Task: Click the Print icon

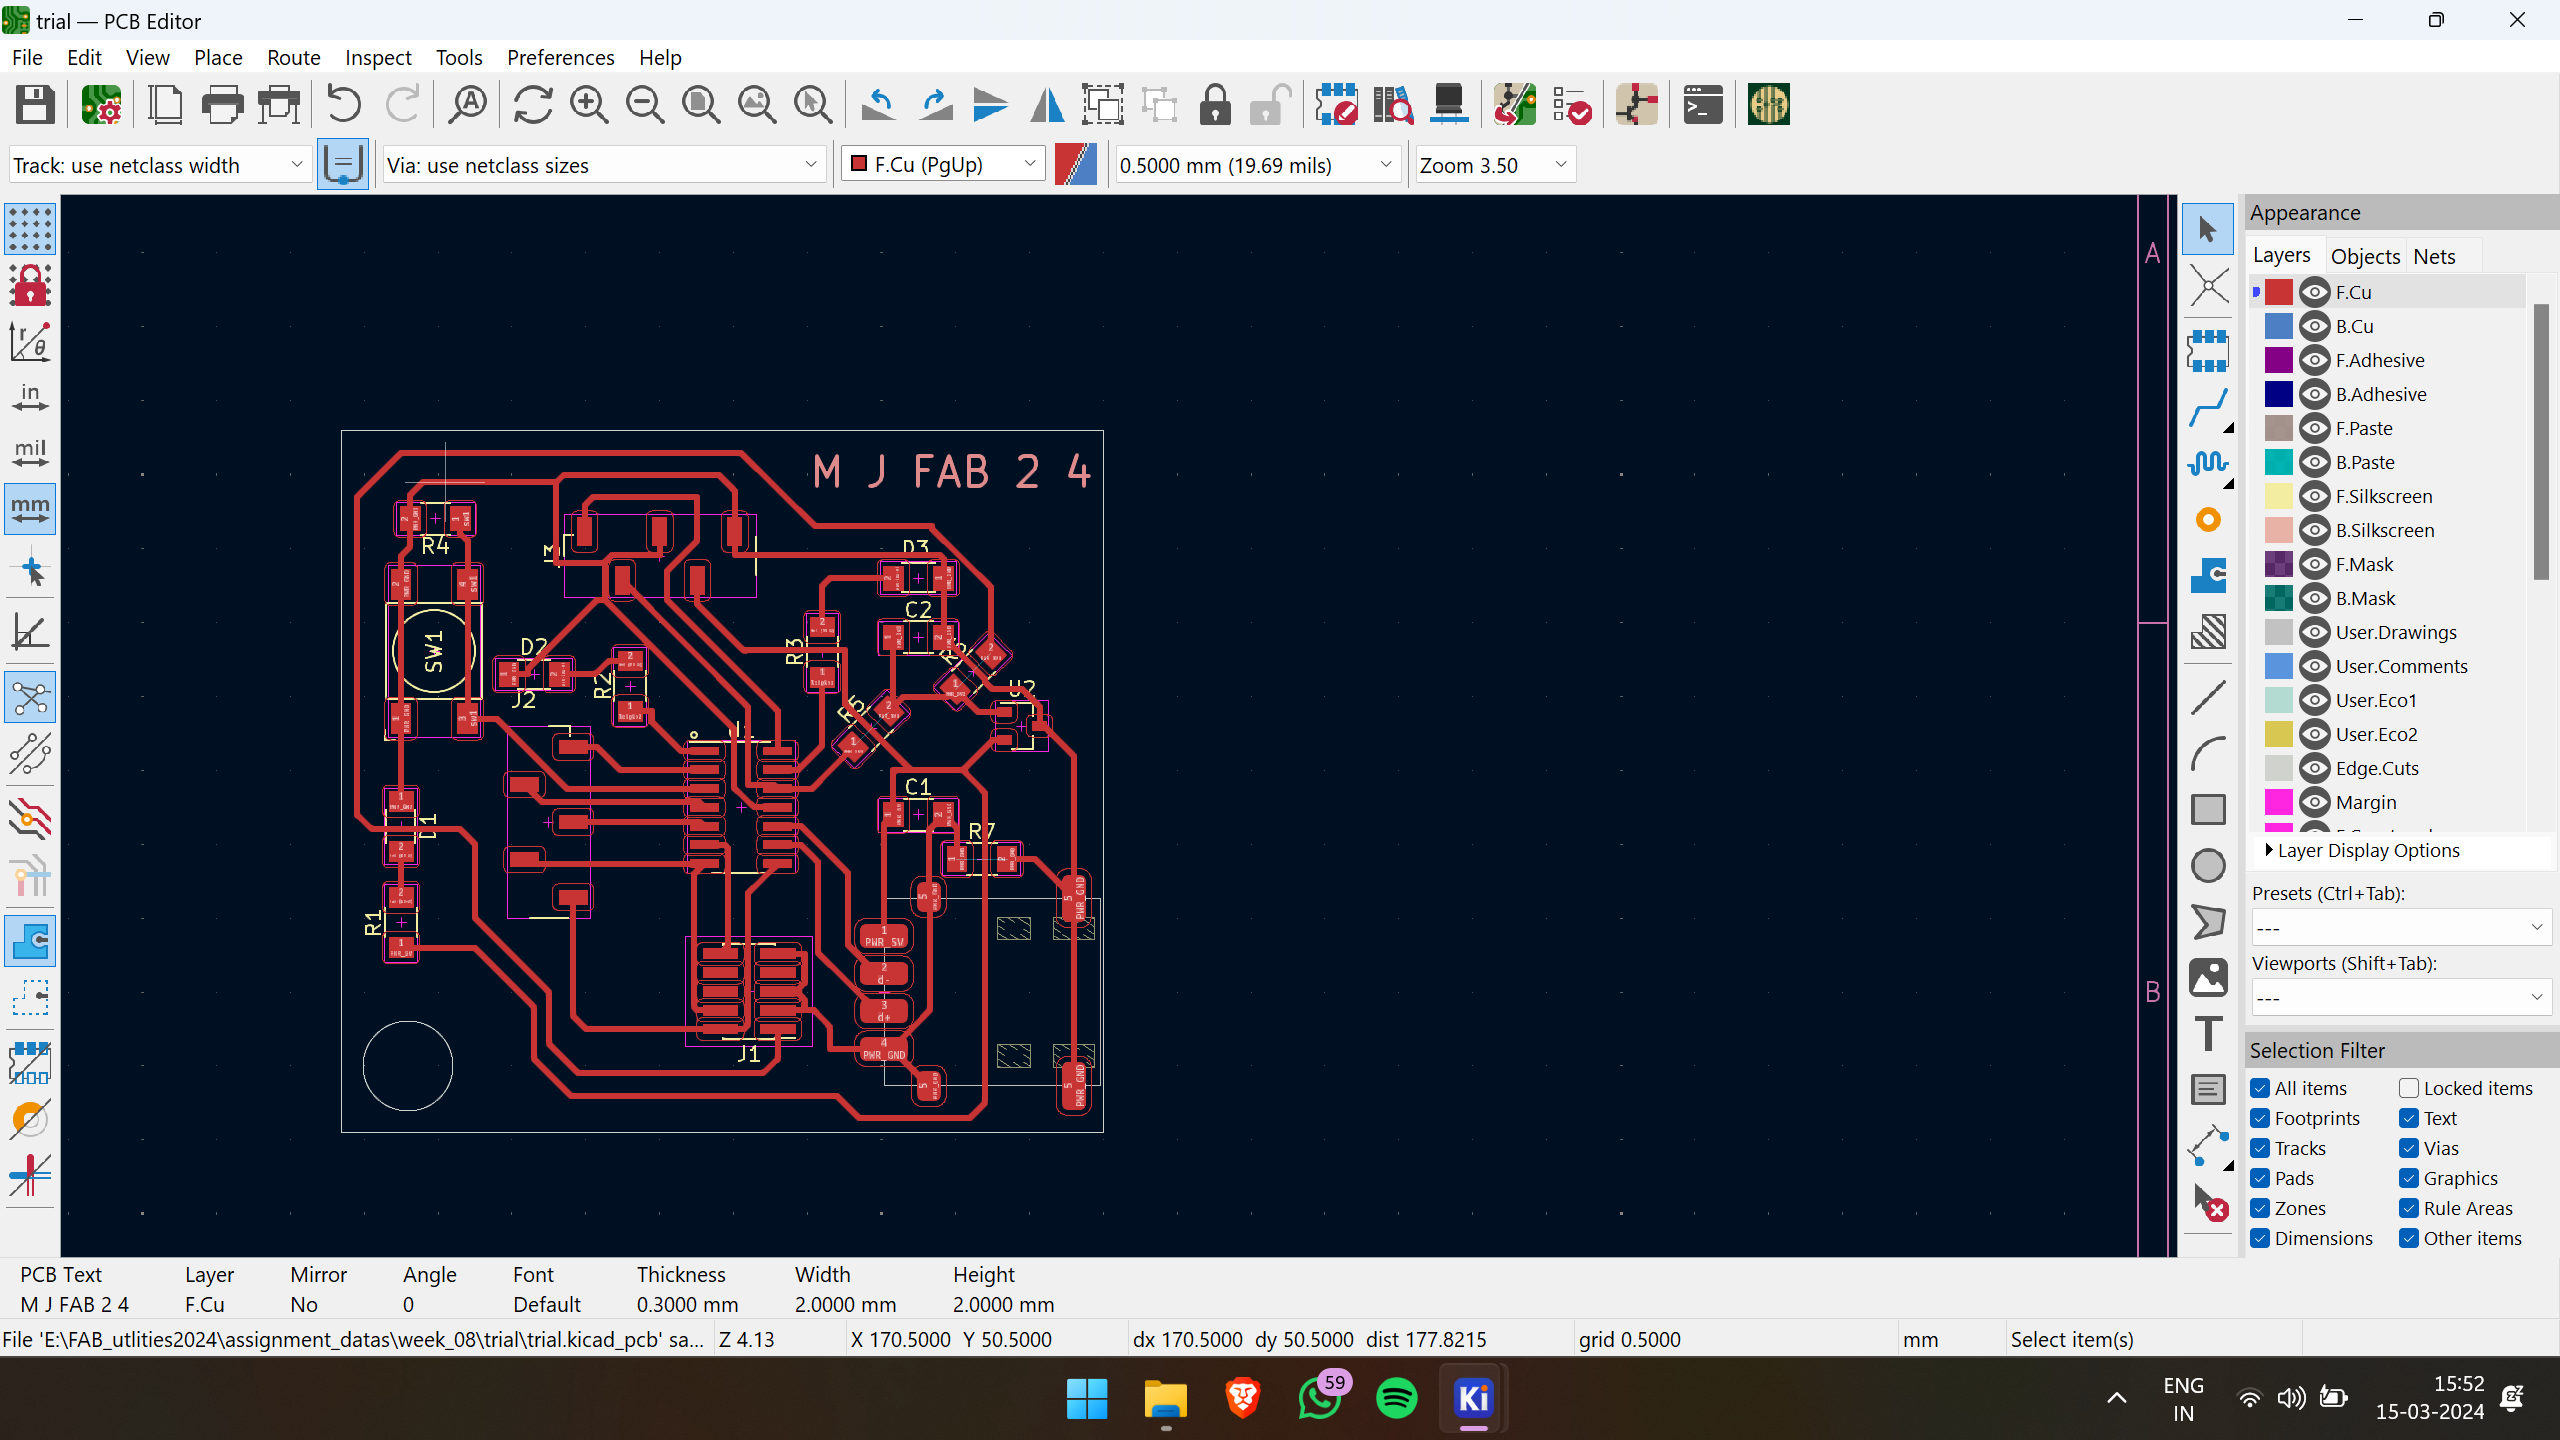Action: point(222,104)
